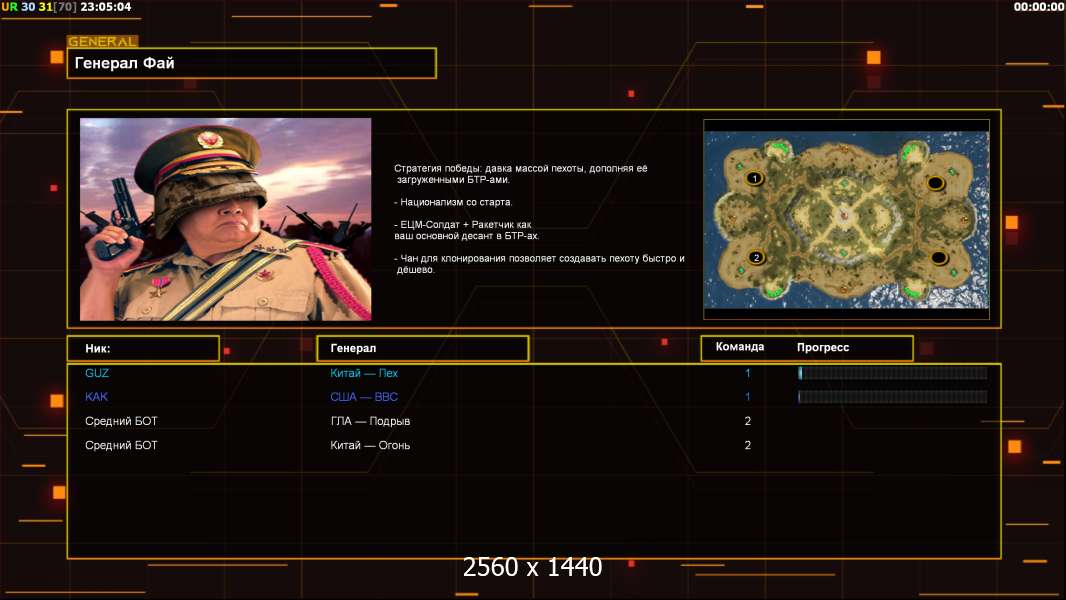Click the 'Ник:' column header
Viewport: 1066px width, 600px height.
[x=143, y=349]
